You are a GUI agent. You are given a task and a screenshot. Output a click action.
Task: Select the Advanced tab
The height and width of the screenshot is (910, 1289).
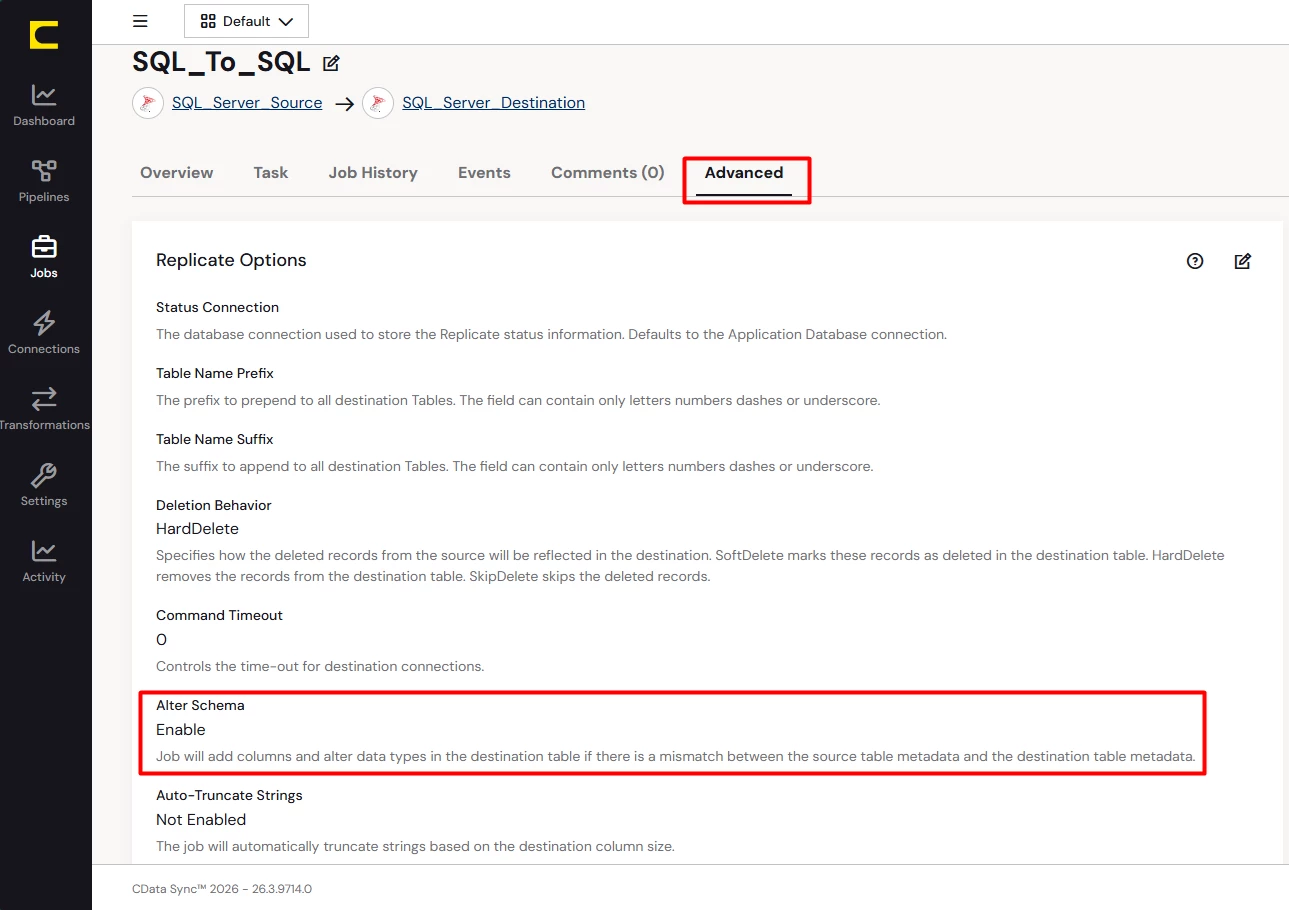(744, 173)
